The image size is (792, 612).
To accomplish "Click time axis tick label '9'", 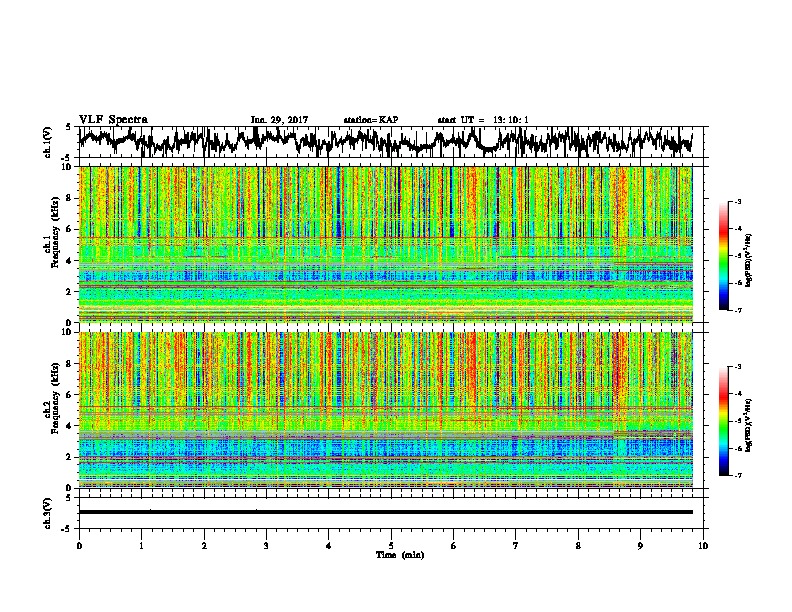I will point(640,546).
